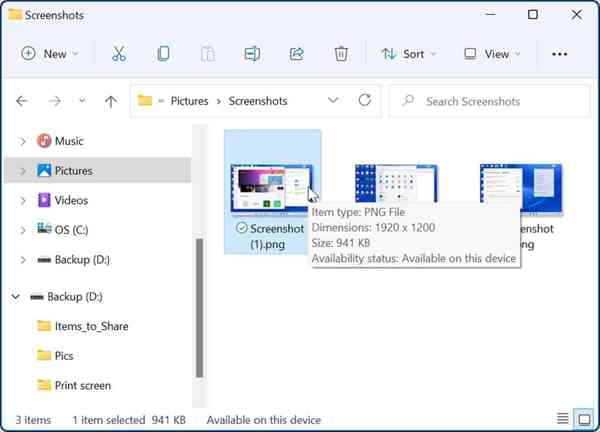Image resolution: width=600 pixels, height=432 pixels.
Task: Switch to large thumbnails view in status bar
Action: point(584,419)
